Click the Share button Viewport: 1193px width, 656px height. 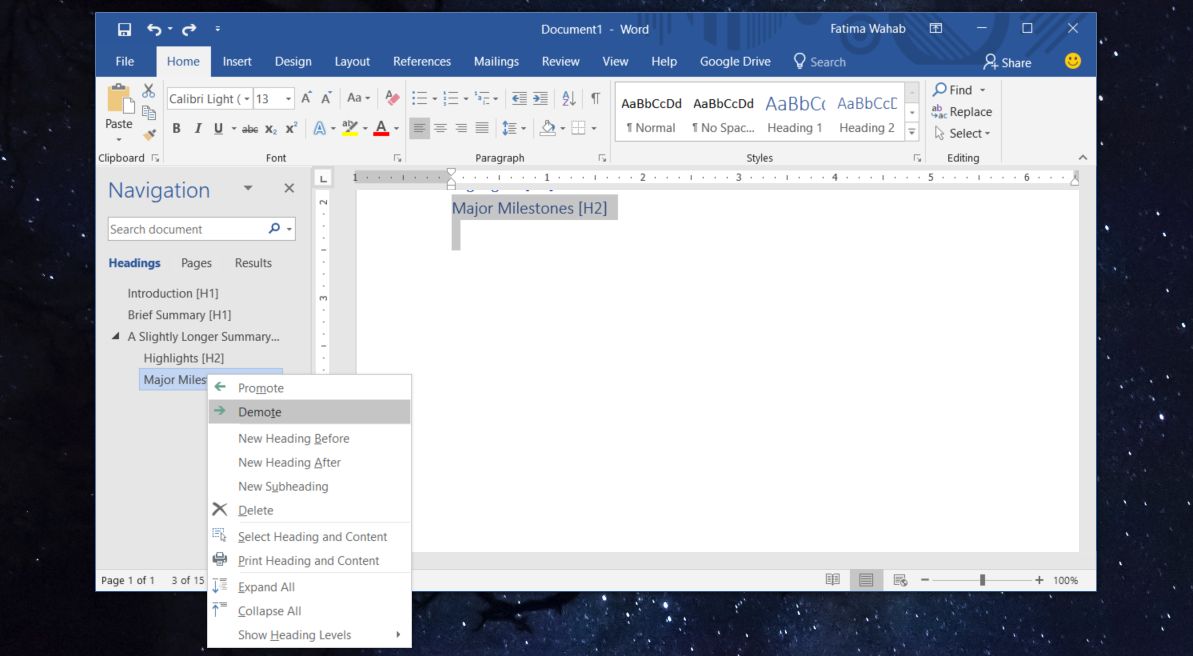click(x=1008, y=61)
